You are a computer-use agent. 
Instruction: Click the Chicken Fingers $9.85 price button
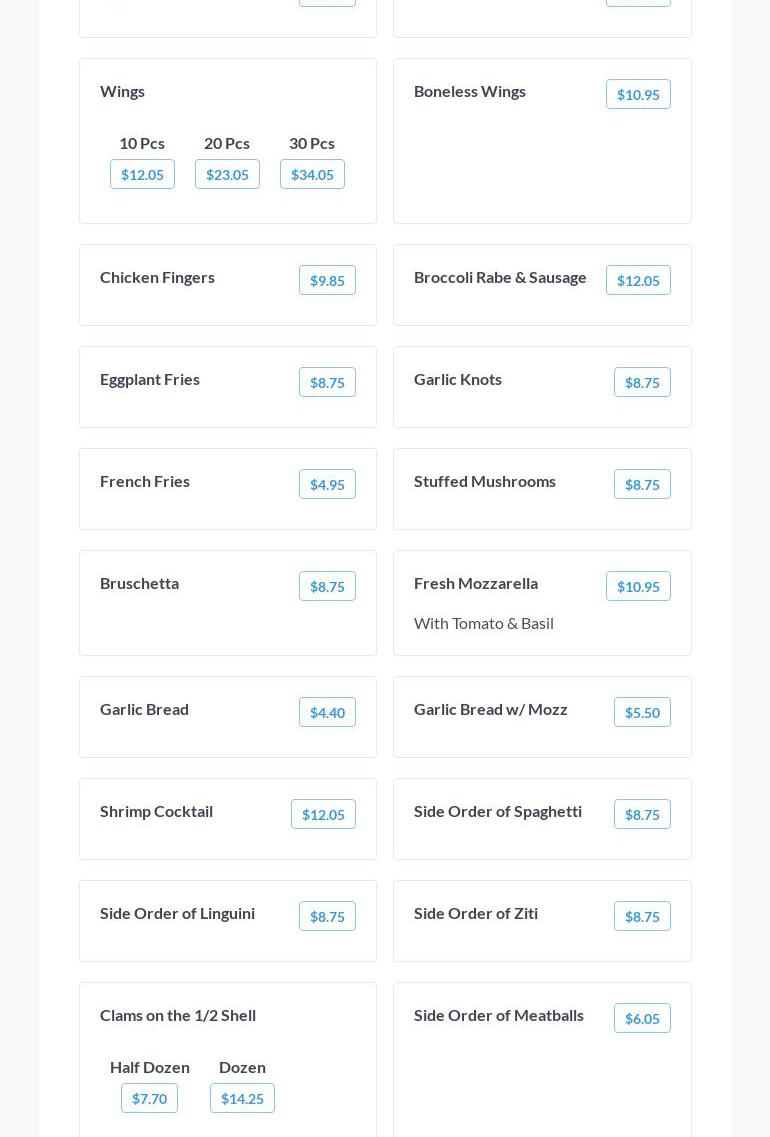coord(327,280)
